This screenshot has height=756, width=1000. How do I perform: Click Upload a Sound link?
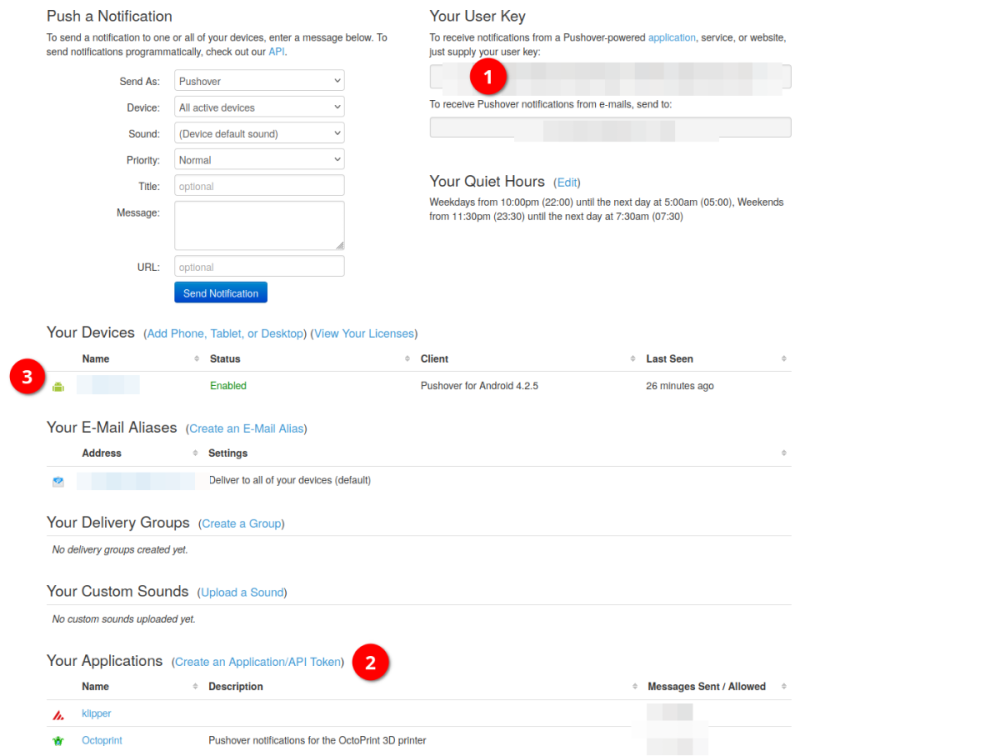pyautogui.click(x=242, y=593)
